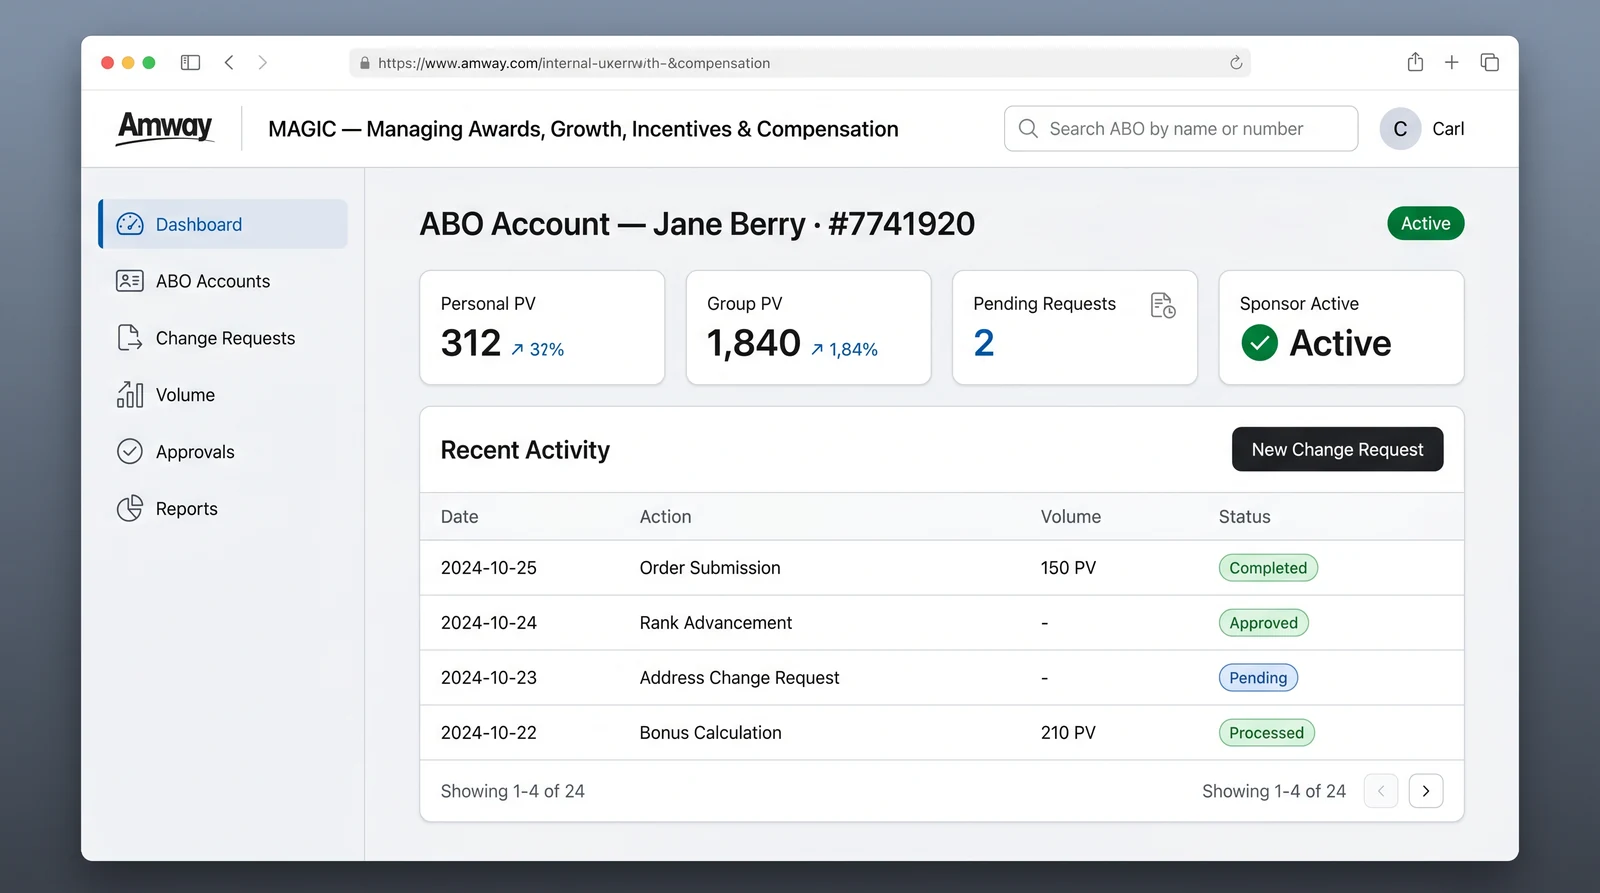The image size is (1600, 893).
Task: Reload the page with refresh icon
Action: click(x=1236, y=62)
